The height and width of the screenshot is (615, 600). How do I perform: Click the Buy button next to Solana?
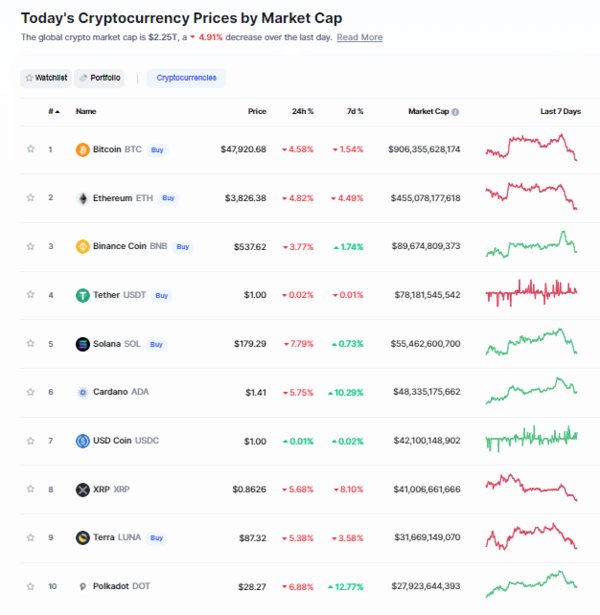click(x=156, y=344)
